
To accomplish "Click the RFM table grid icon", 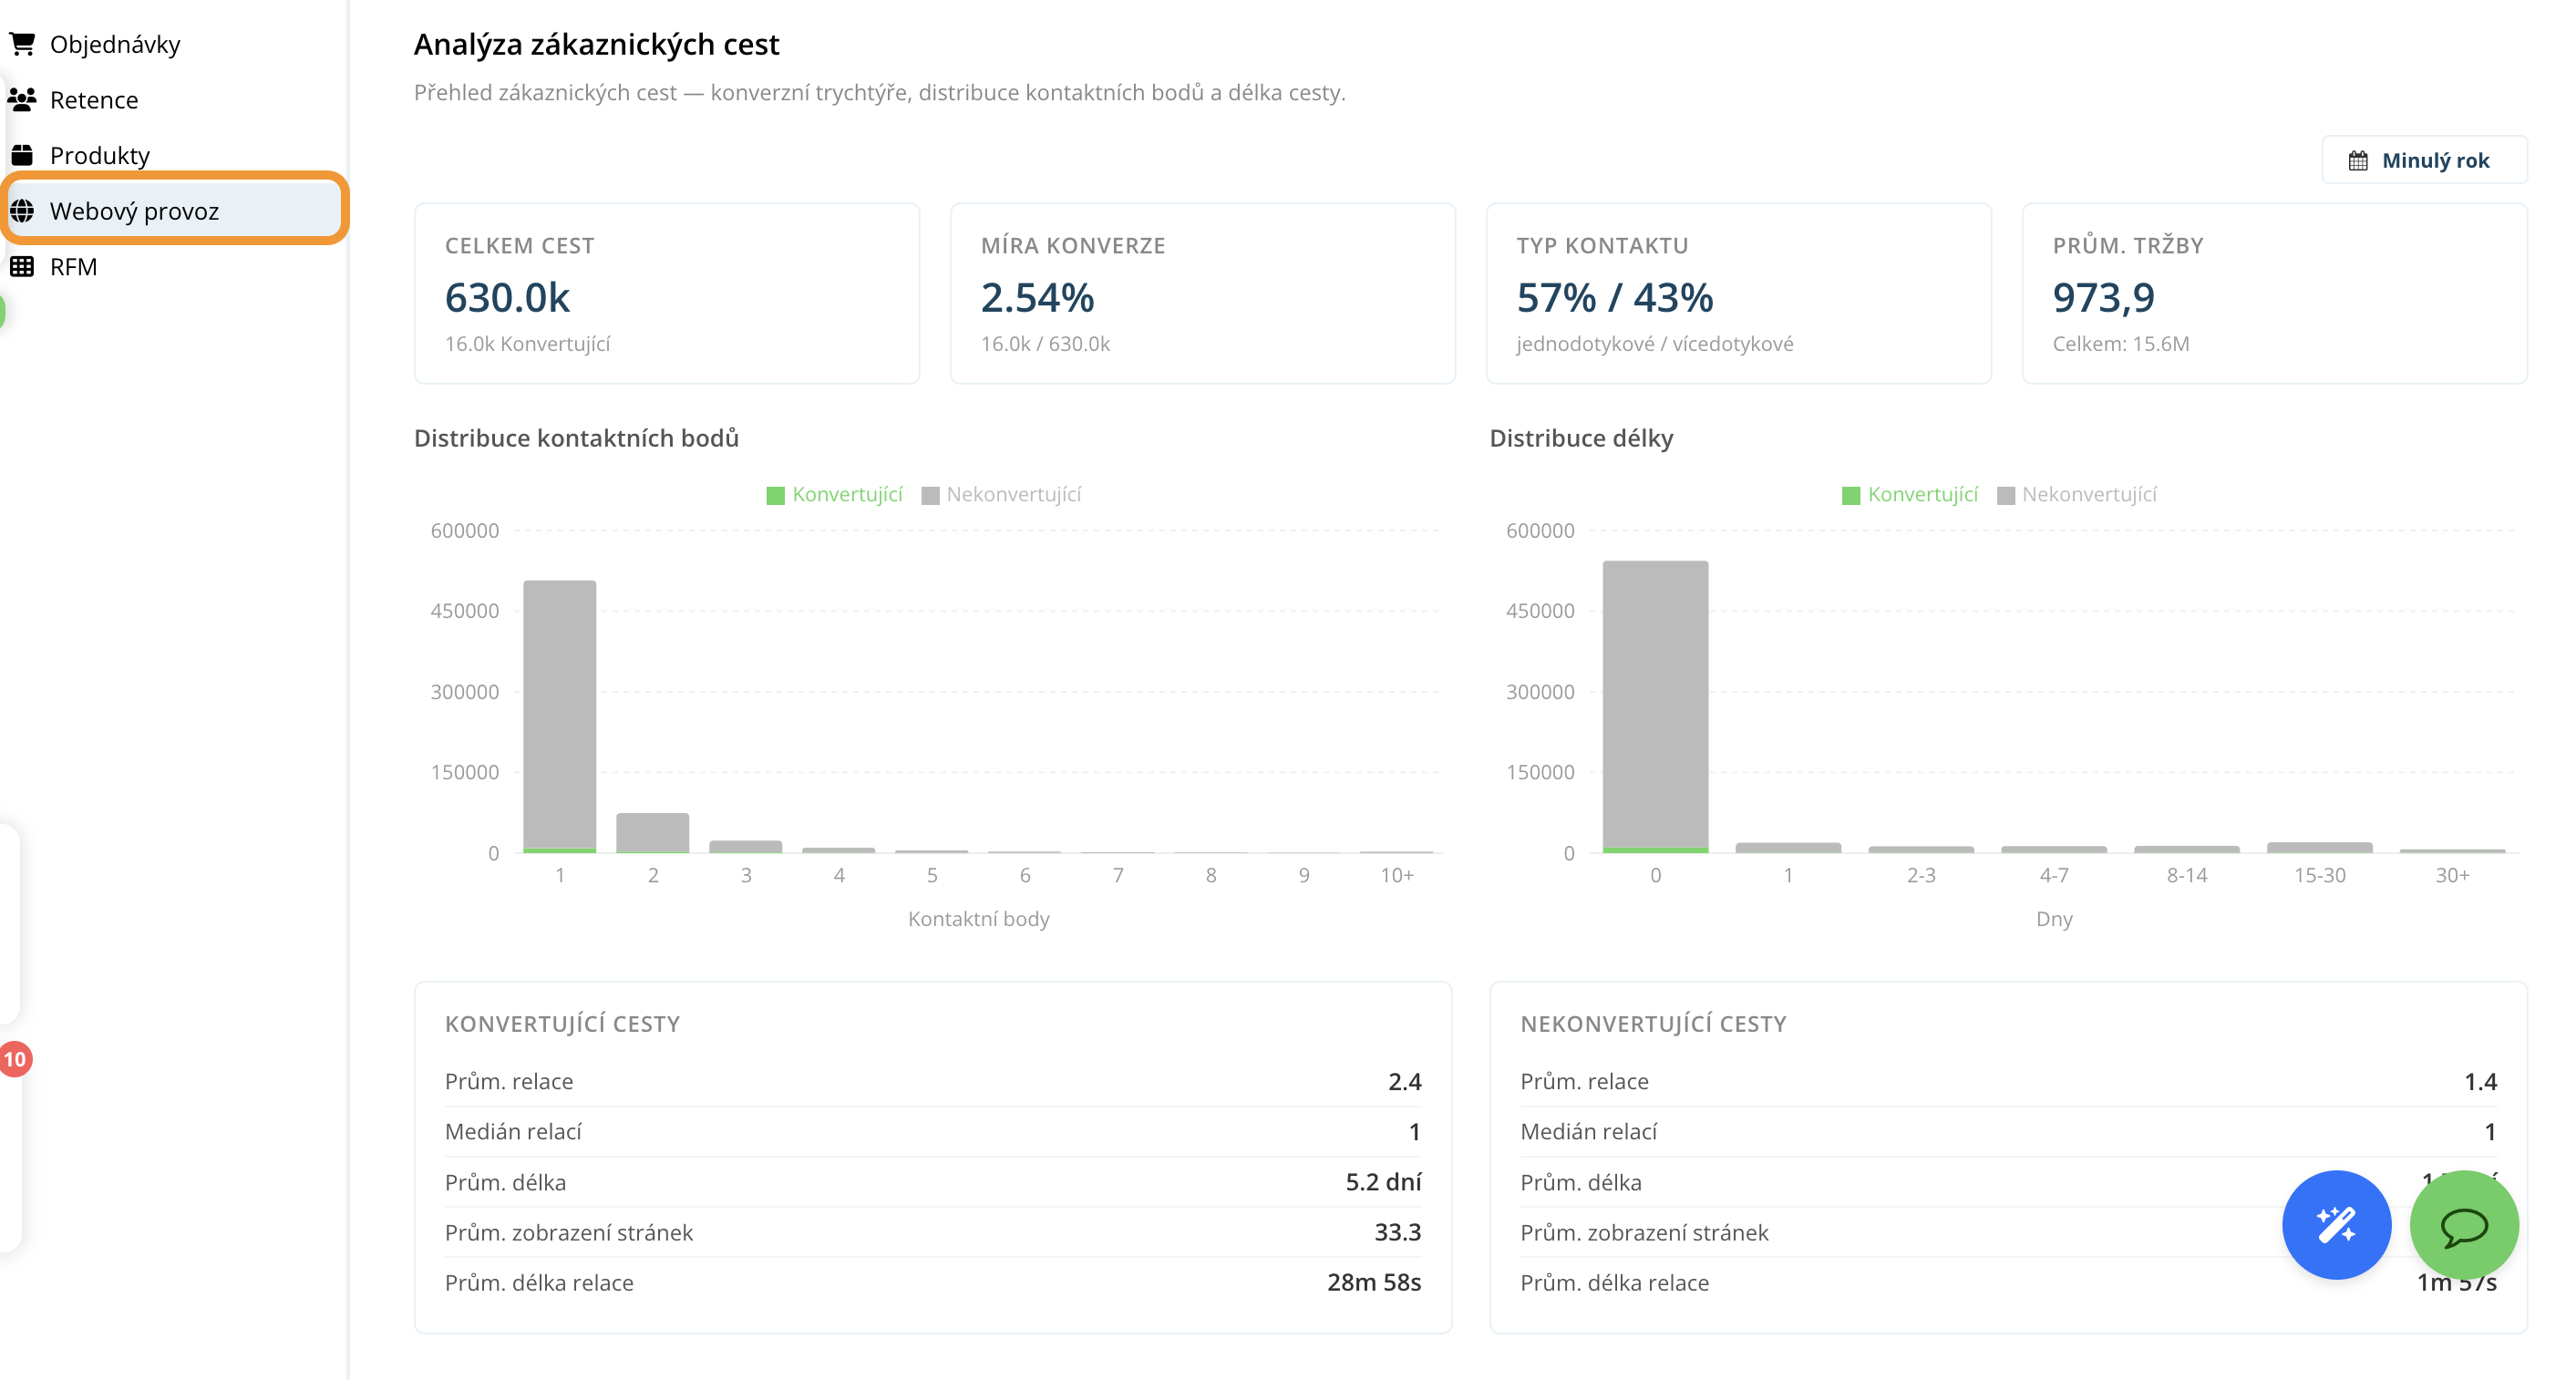I will (22, 267).
